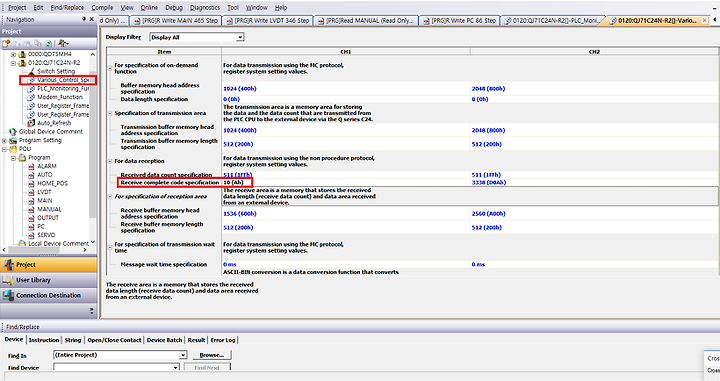Image resolution: width=720 pixels, height=381 pixels.
Task: Collapse 'For specification of reception area' section
Action: pos(110,196)
